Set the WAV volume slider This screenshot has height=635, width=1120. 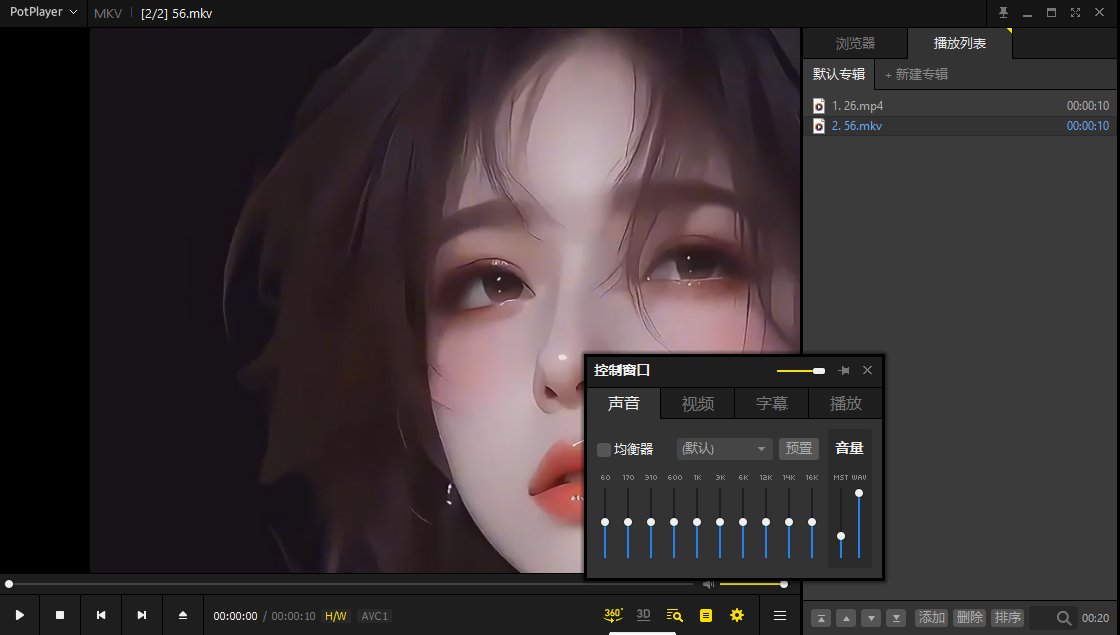click(859, 524)
